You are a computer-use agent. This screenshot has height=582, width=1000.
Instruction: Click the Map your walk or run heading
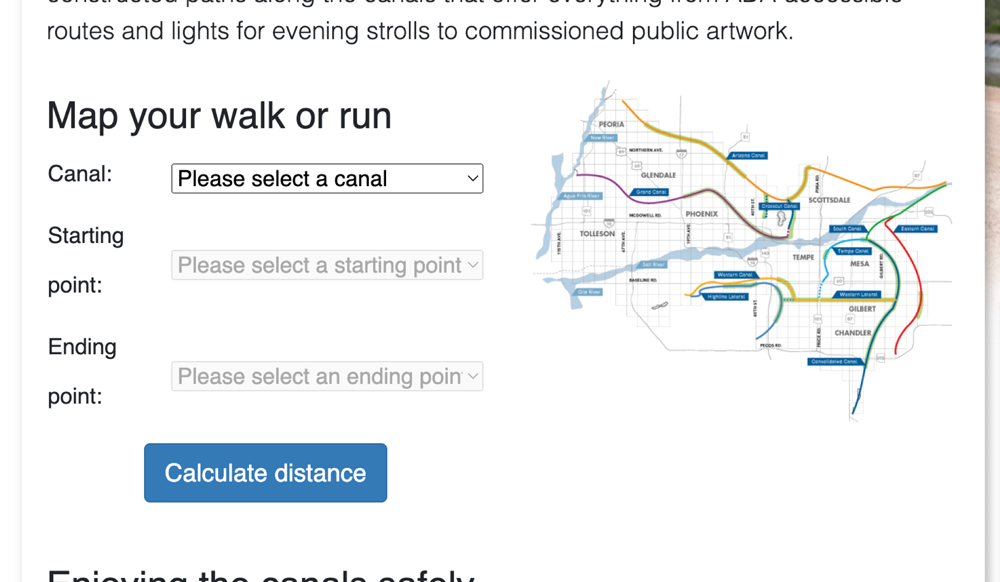[219, 116]
